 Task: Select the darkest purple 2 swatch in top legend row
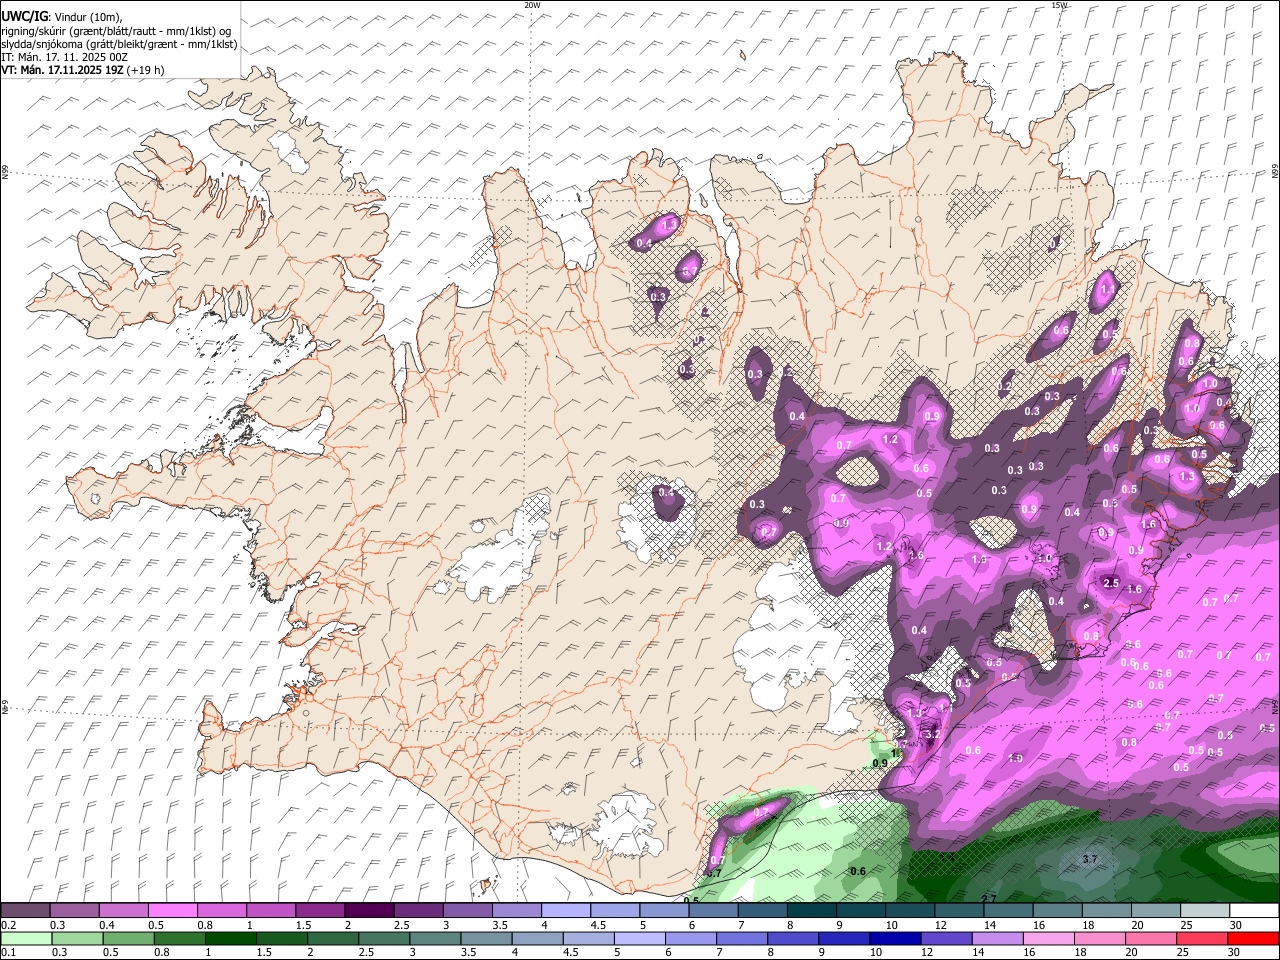tap(369, 911)
